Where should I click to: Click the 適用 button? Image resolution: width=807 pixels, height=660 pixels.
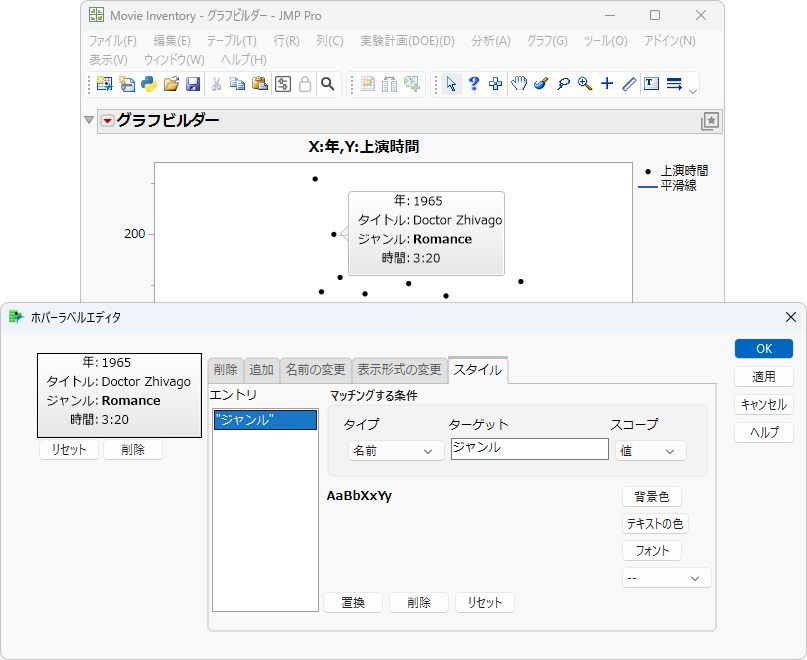(764, 376)
